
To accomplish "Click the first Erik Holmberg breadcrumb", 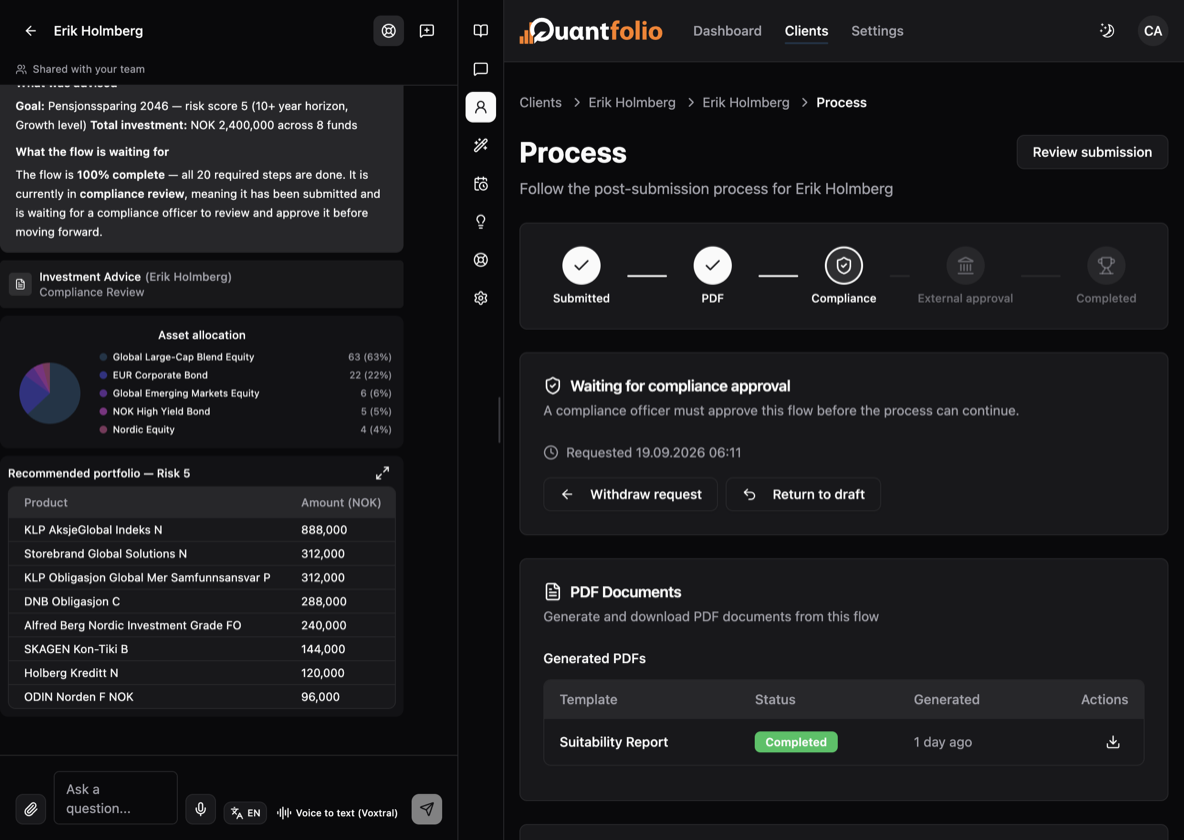I will (631, 103).
